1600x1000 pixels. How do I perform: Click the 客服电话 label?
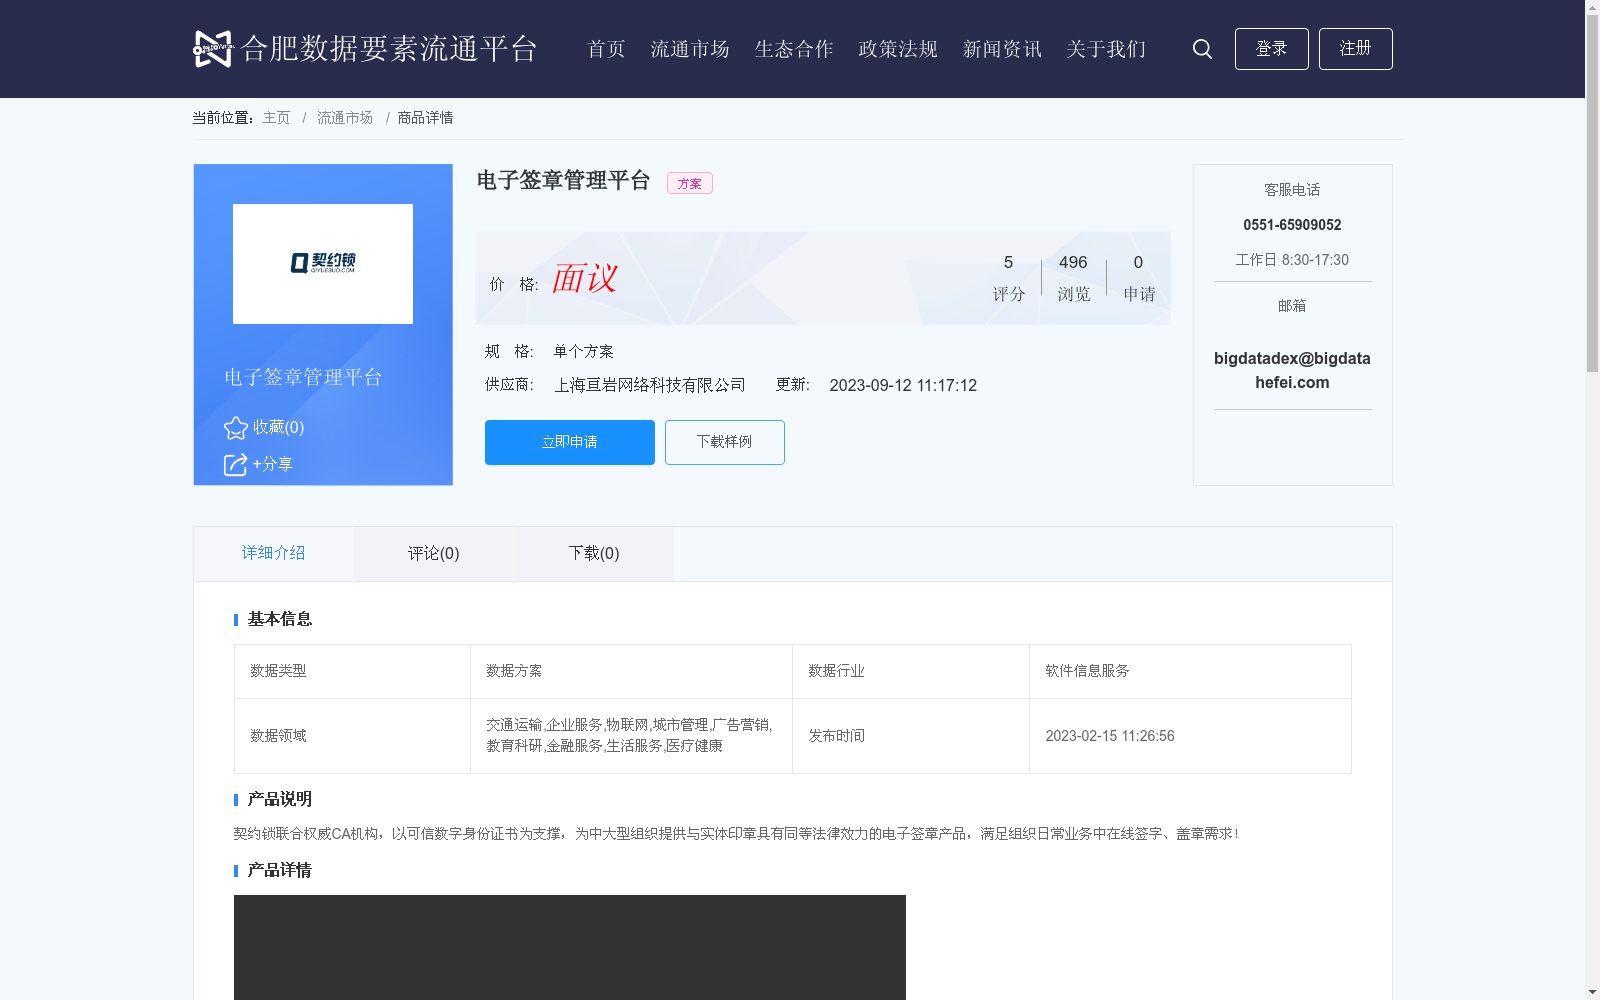[1292, 190]
